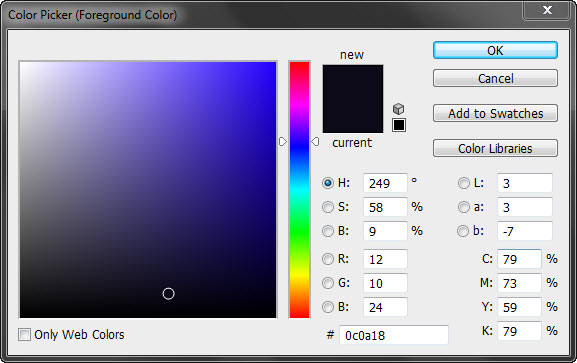The image size is (577, 363).
Task: Select the Lab a radio button
Action: click(464, 207)
